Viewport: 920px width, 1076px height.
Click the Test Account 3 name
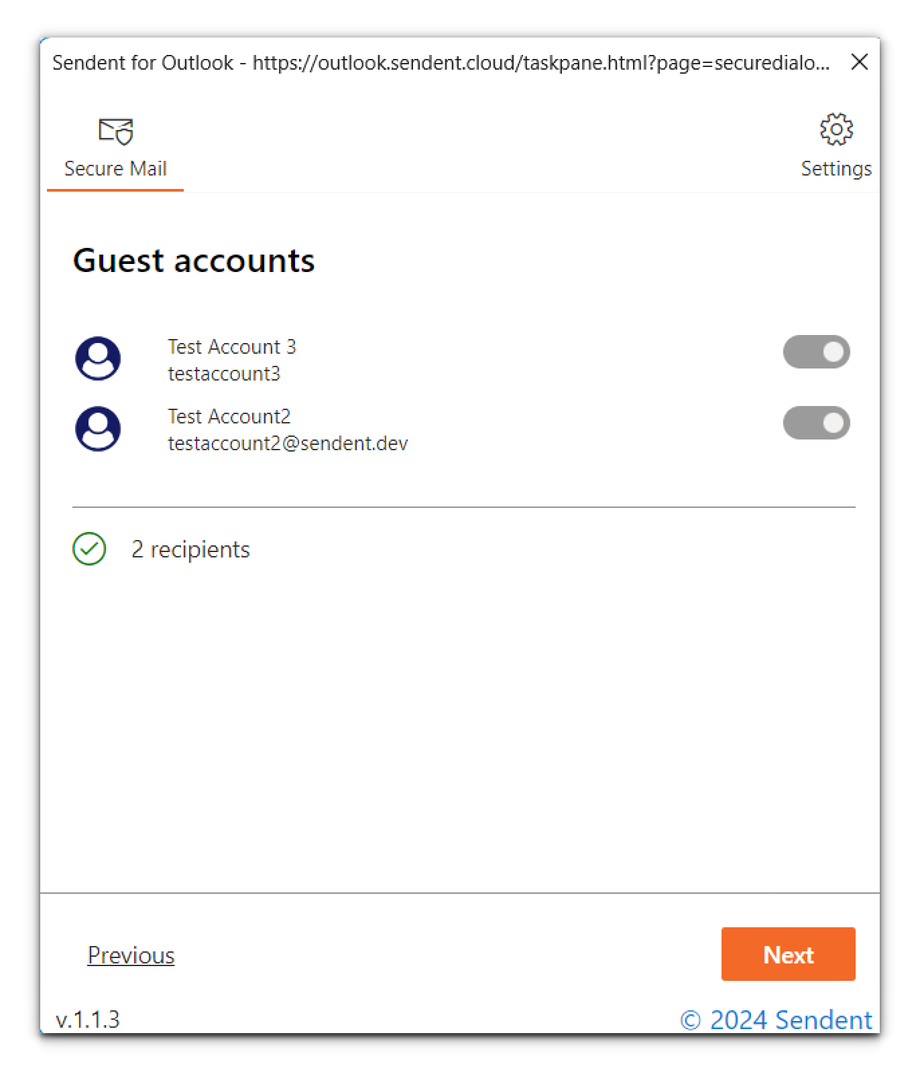click(x=232, y=347)
